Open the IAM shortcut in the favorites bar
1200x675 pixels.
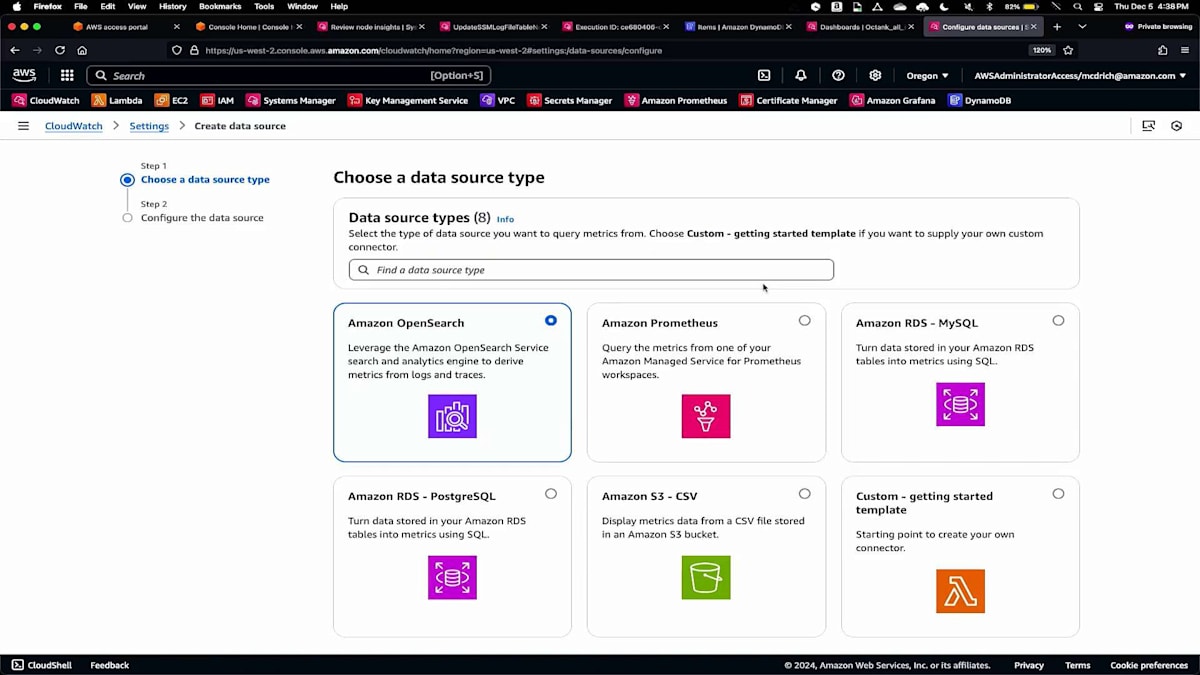217,100
